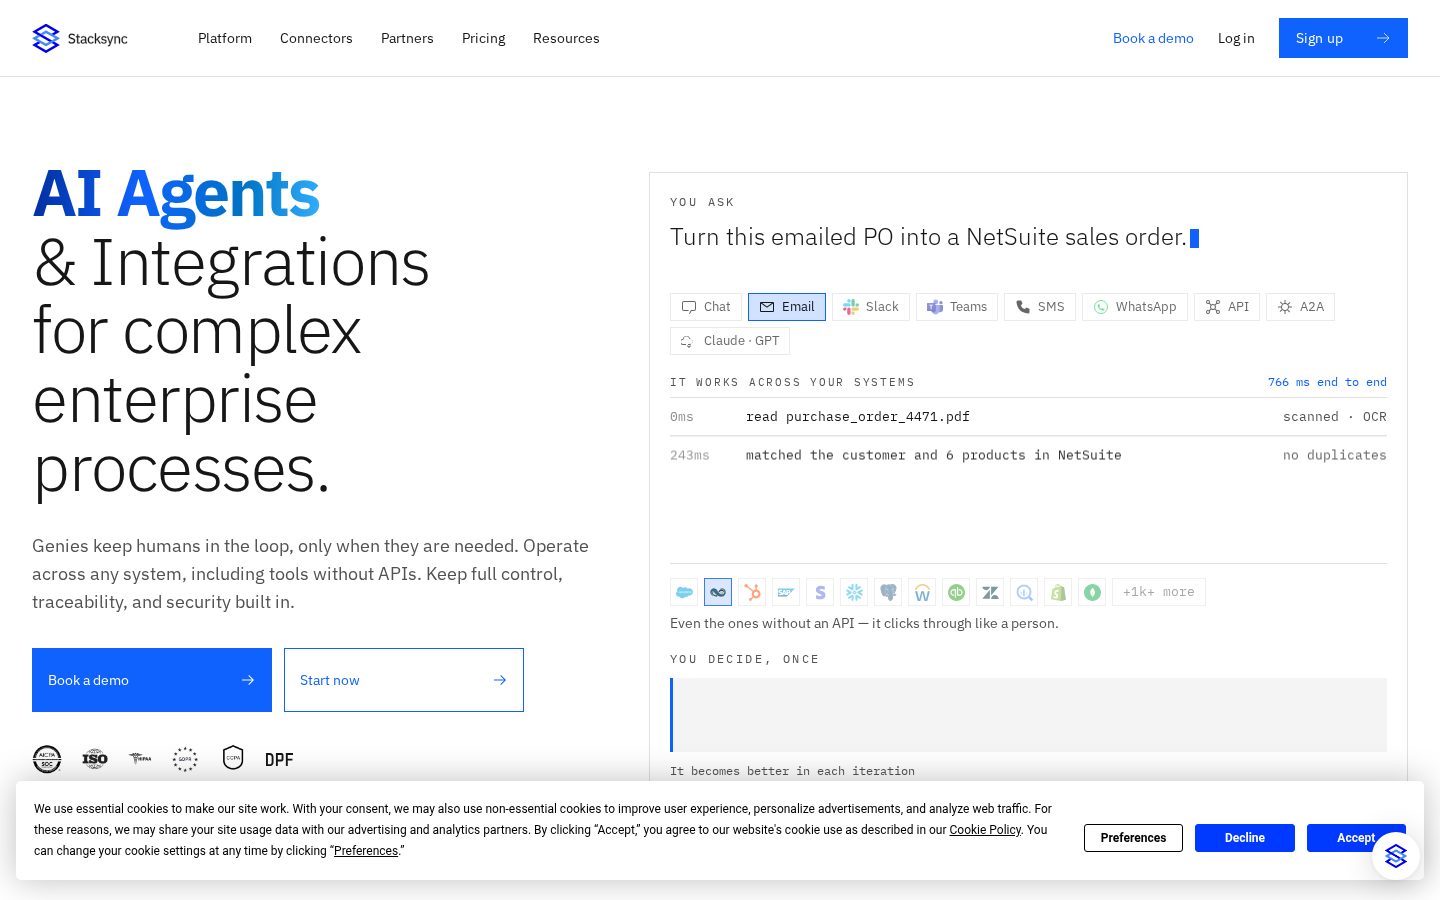The height and width of the screenshot is (900, 1440).
Task: Click the 'matched the customer and 6 products' line
Action: (933, 455)
